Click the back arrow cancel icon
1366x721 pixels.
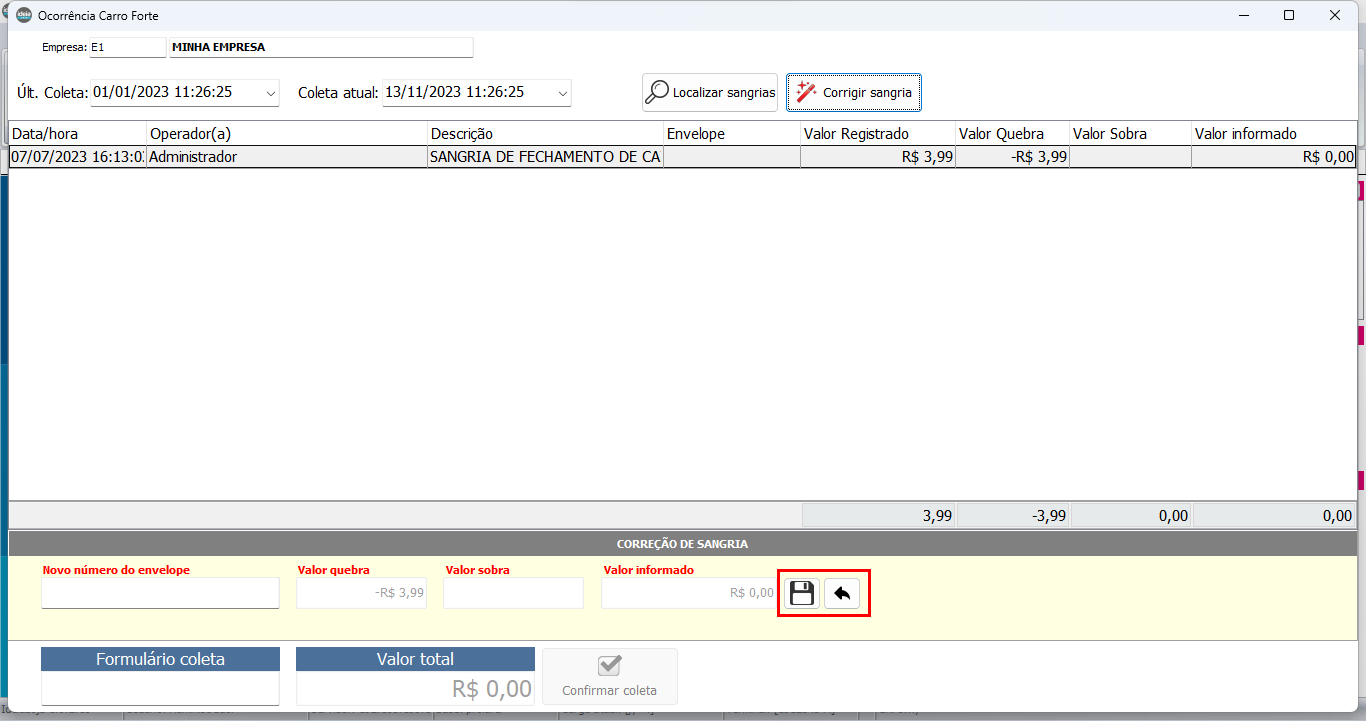pos(842,593)
